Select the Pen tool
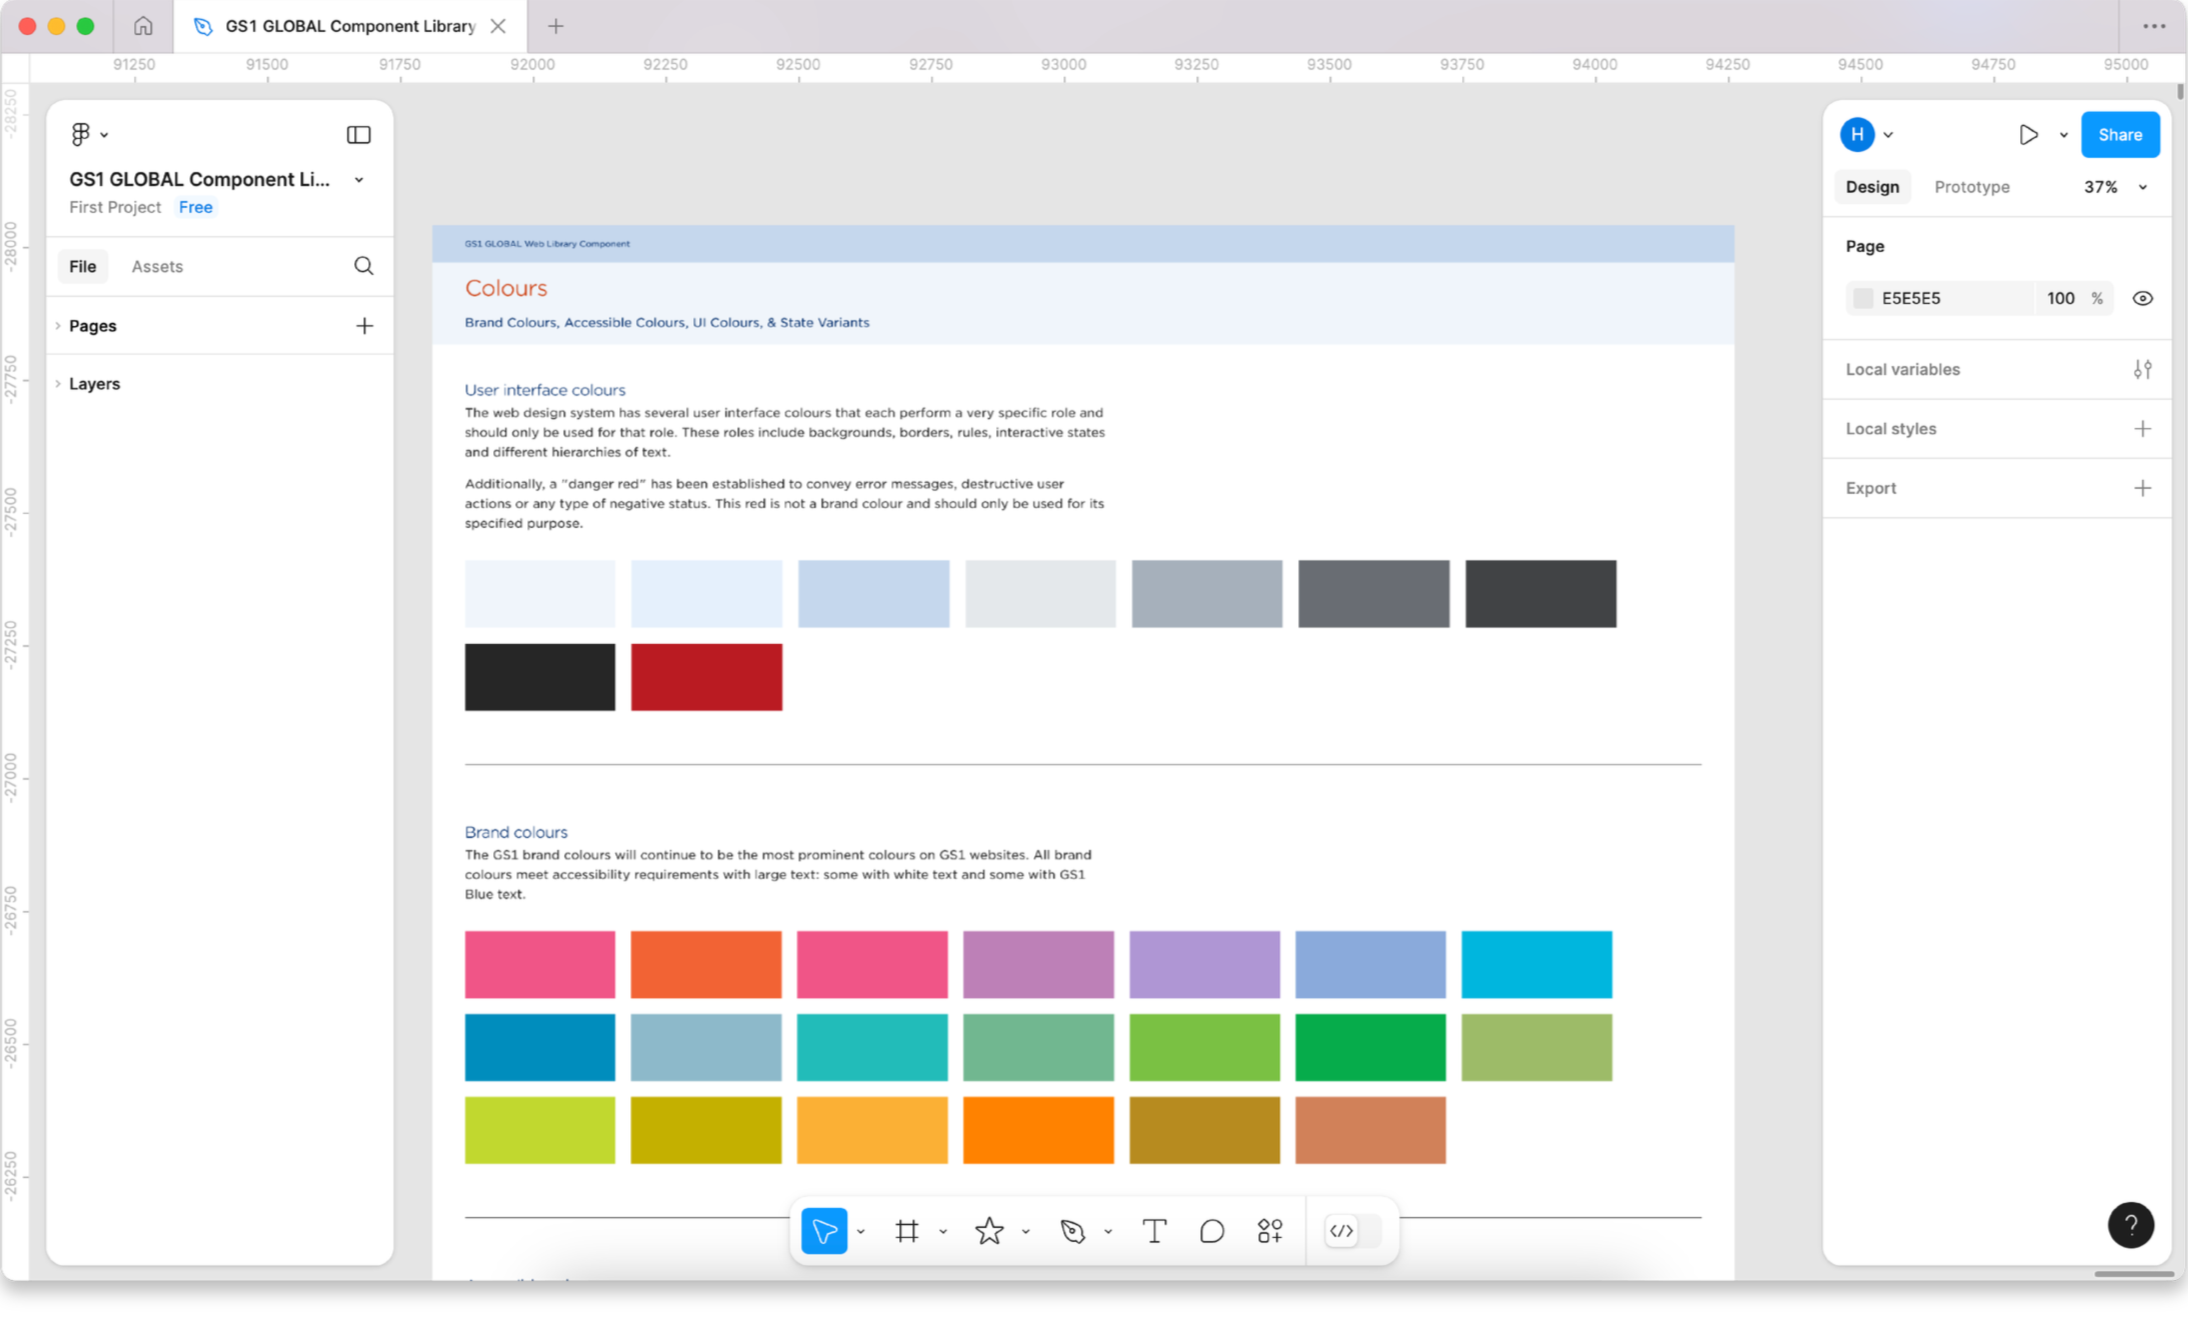This screenshot has height=1321, width=2188. 1073,1231
